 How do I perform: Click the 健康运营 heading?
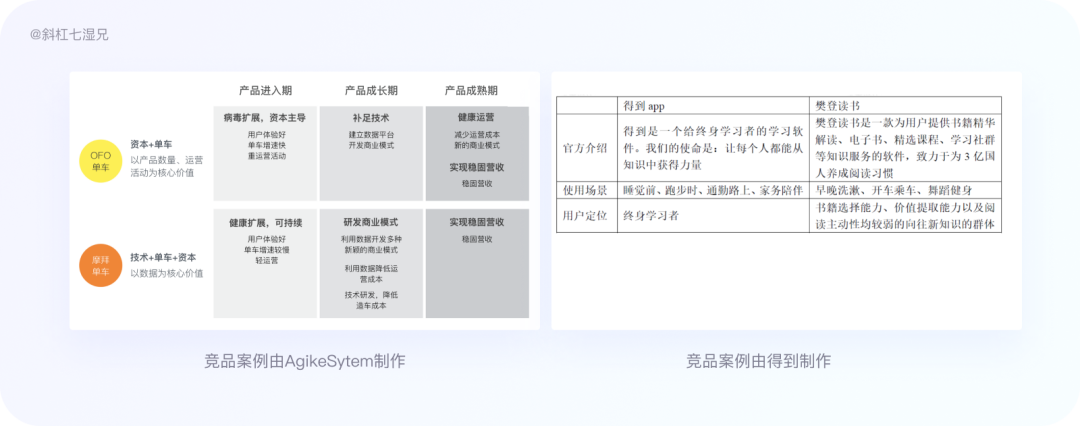[x=476, y=118]
